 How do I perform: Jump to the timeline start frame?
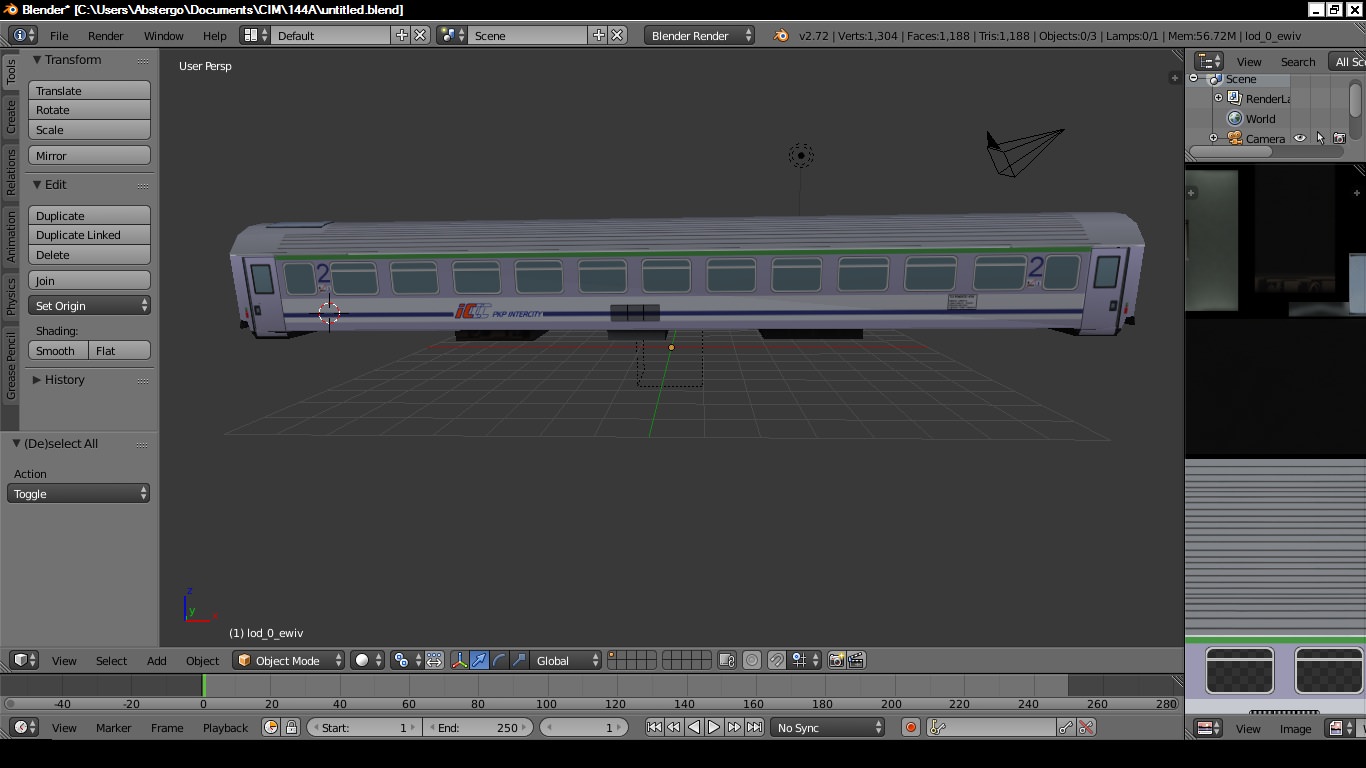click(x=654, y=728)
